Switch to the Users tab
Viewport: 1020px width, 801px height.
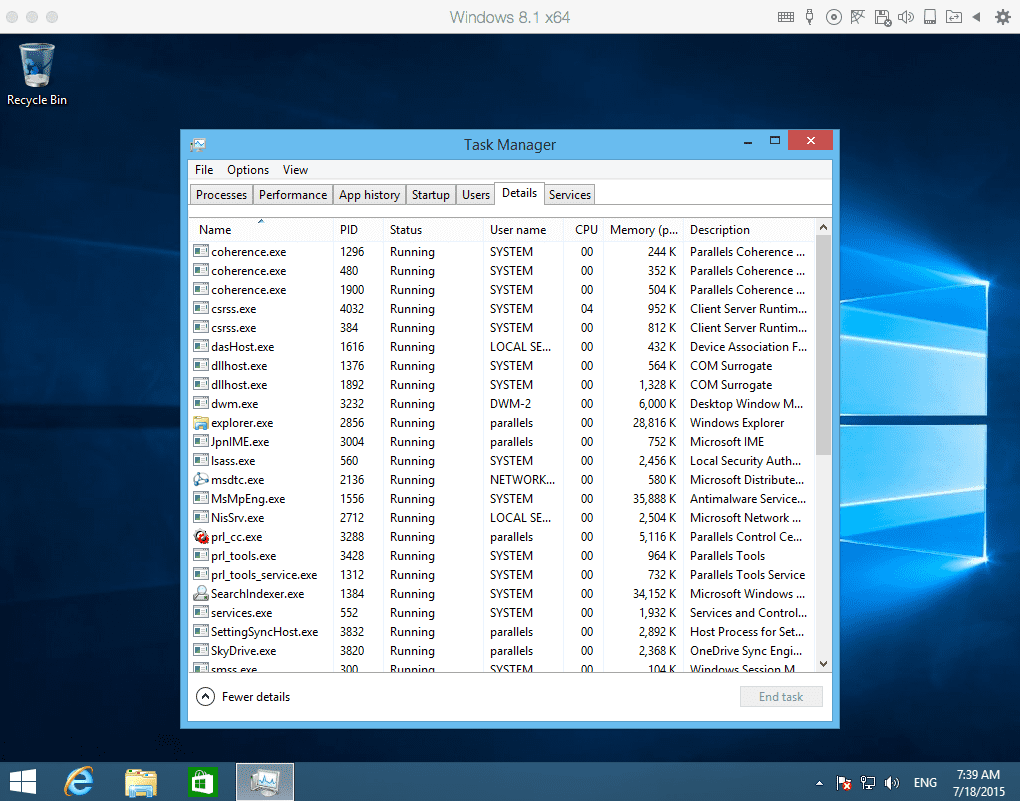click(x=476, y=195)
